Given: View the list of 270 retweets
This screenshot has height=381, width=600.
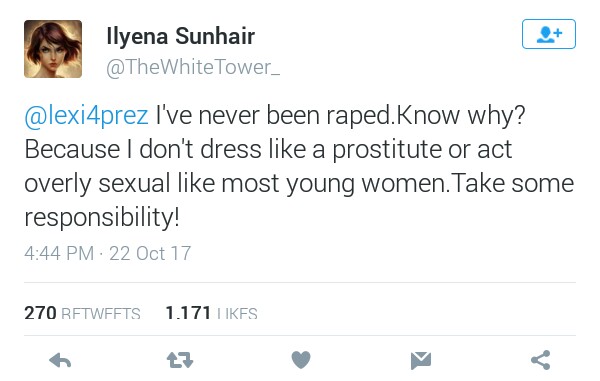Looking at the screenshot, I should (x=82, y=313).
